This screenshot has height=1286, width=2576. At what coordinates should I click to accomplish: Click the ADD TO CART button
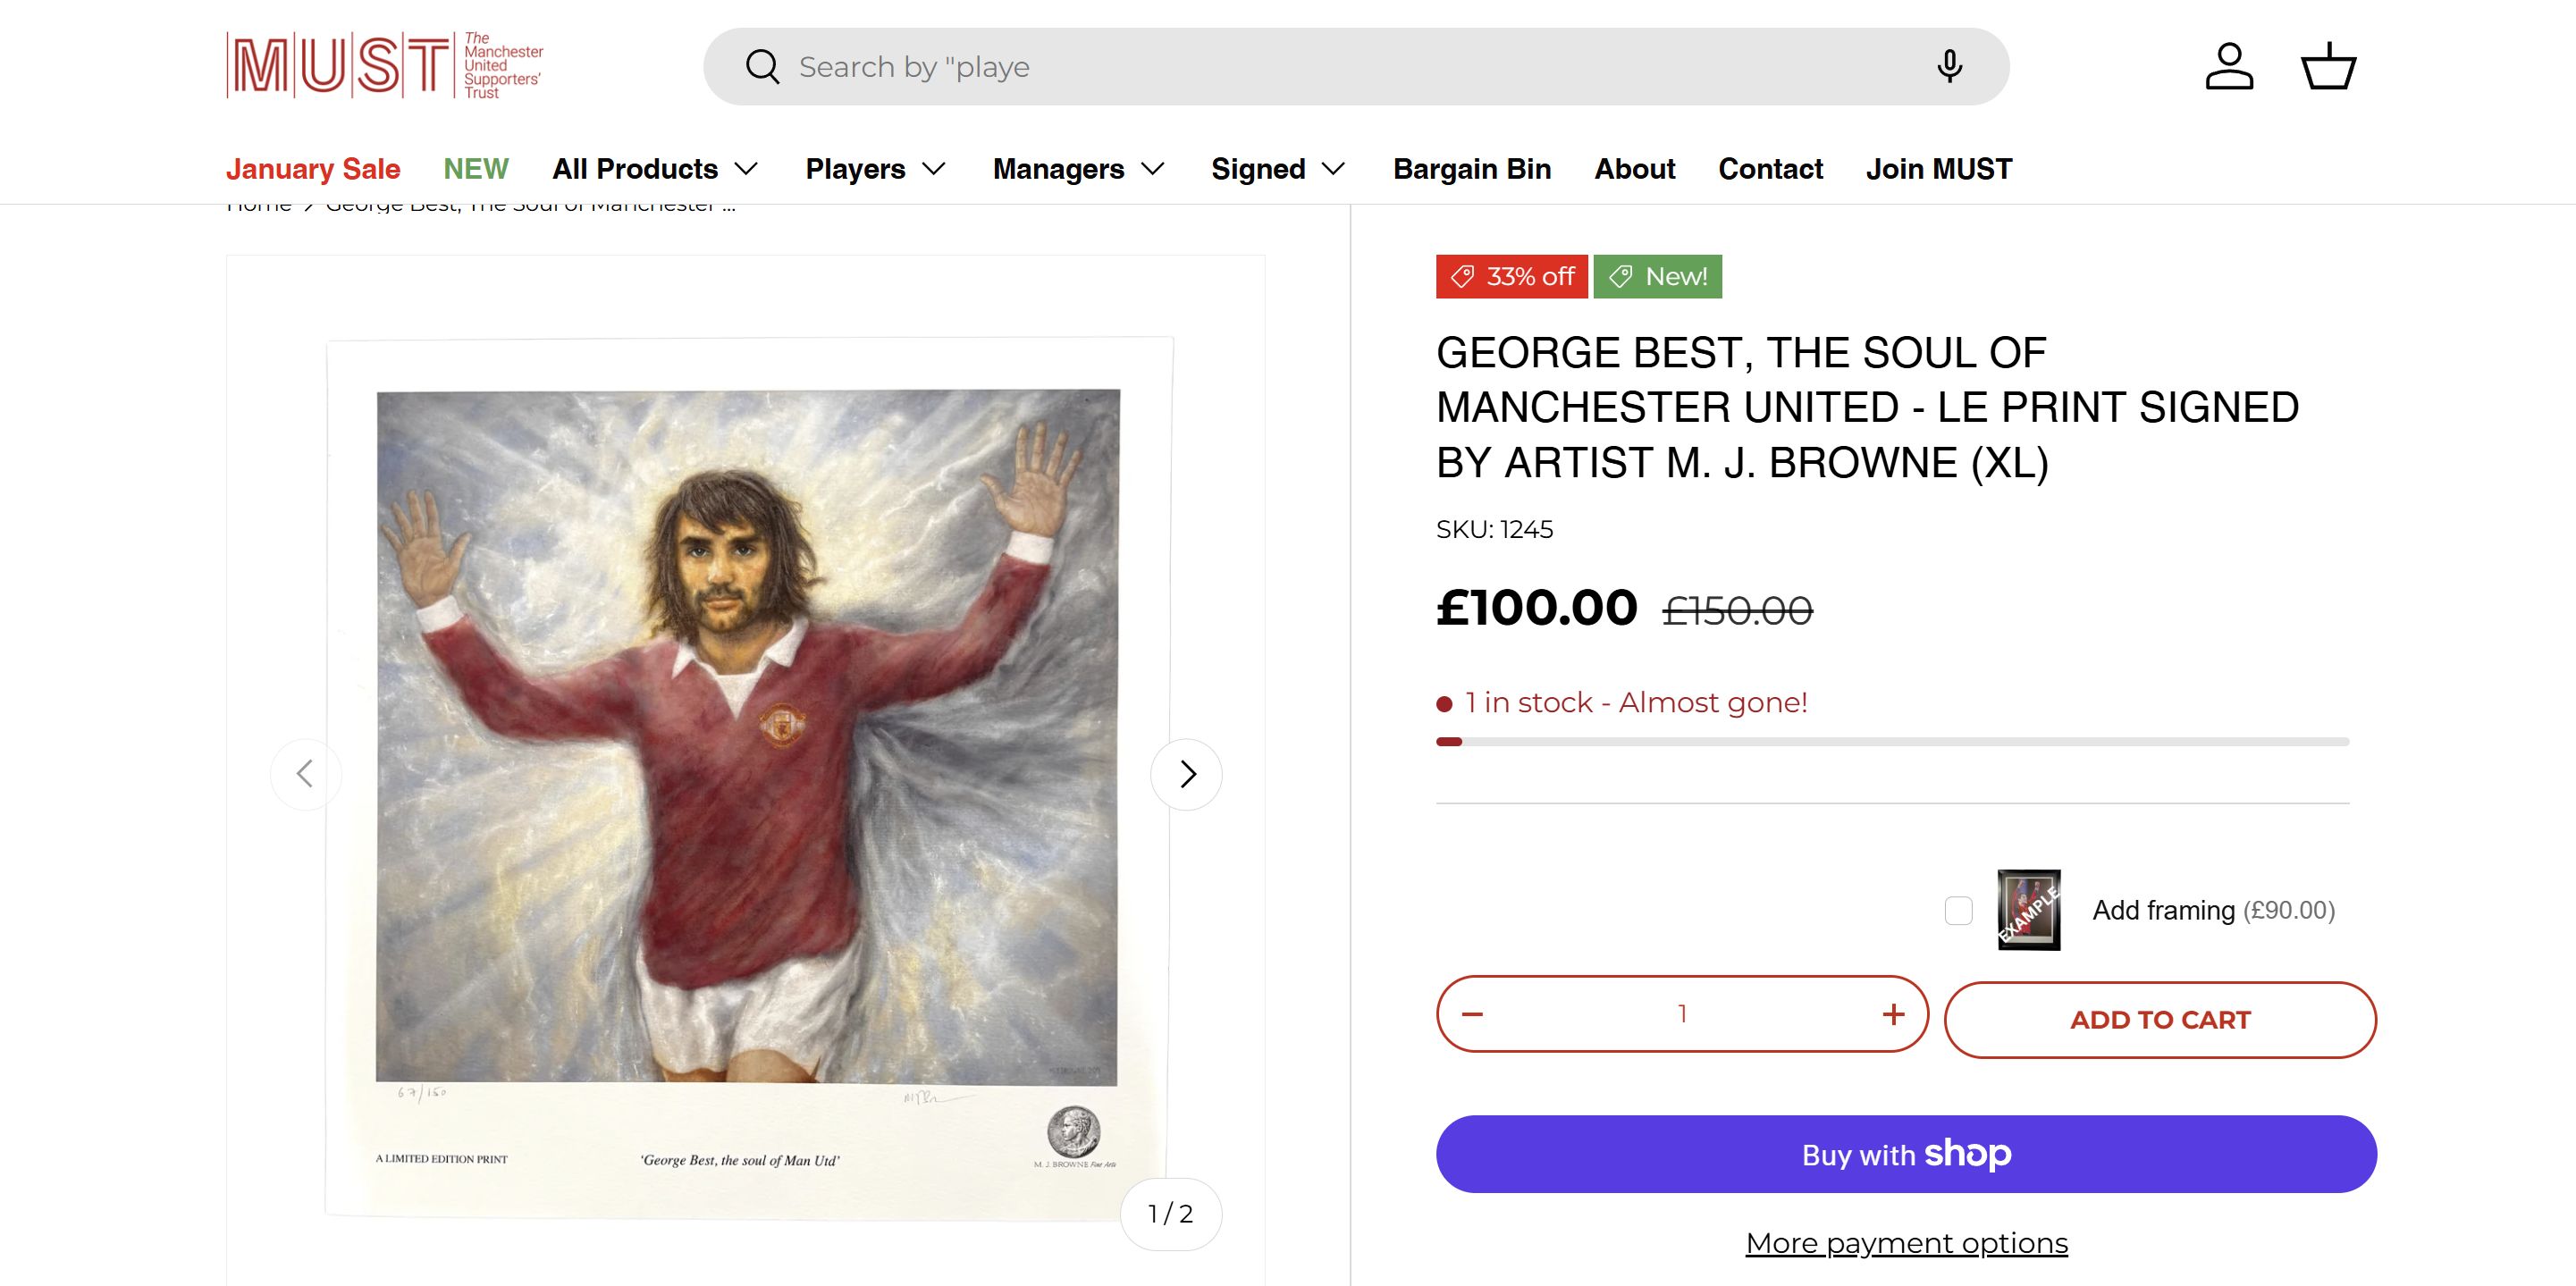(2160, 1020)
